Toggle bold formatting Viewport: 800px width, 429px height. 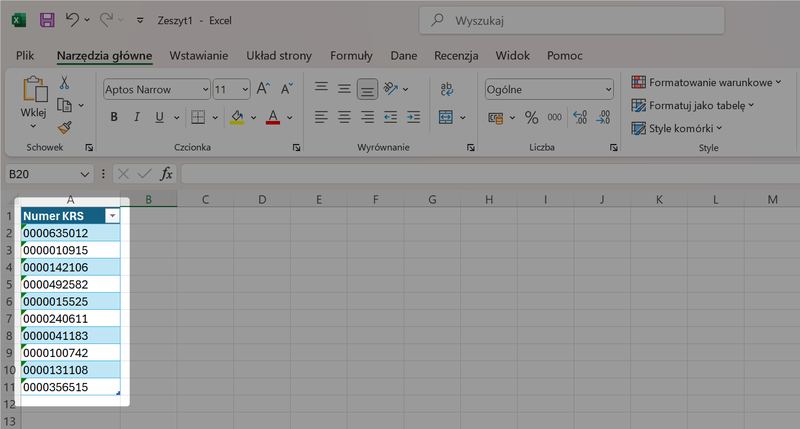point(114,117)
